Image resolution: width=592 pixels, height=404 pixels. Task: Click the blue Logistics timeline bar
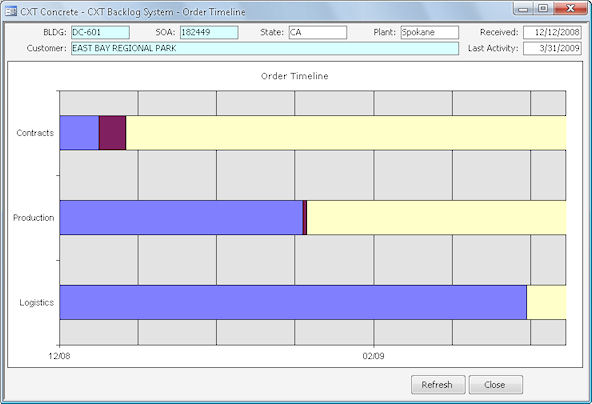point(293,302)
